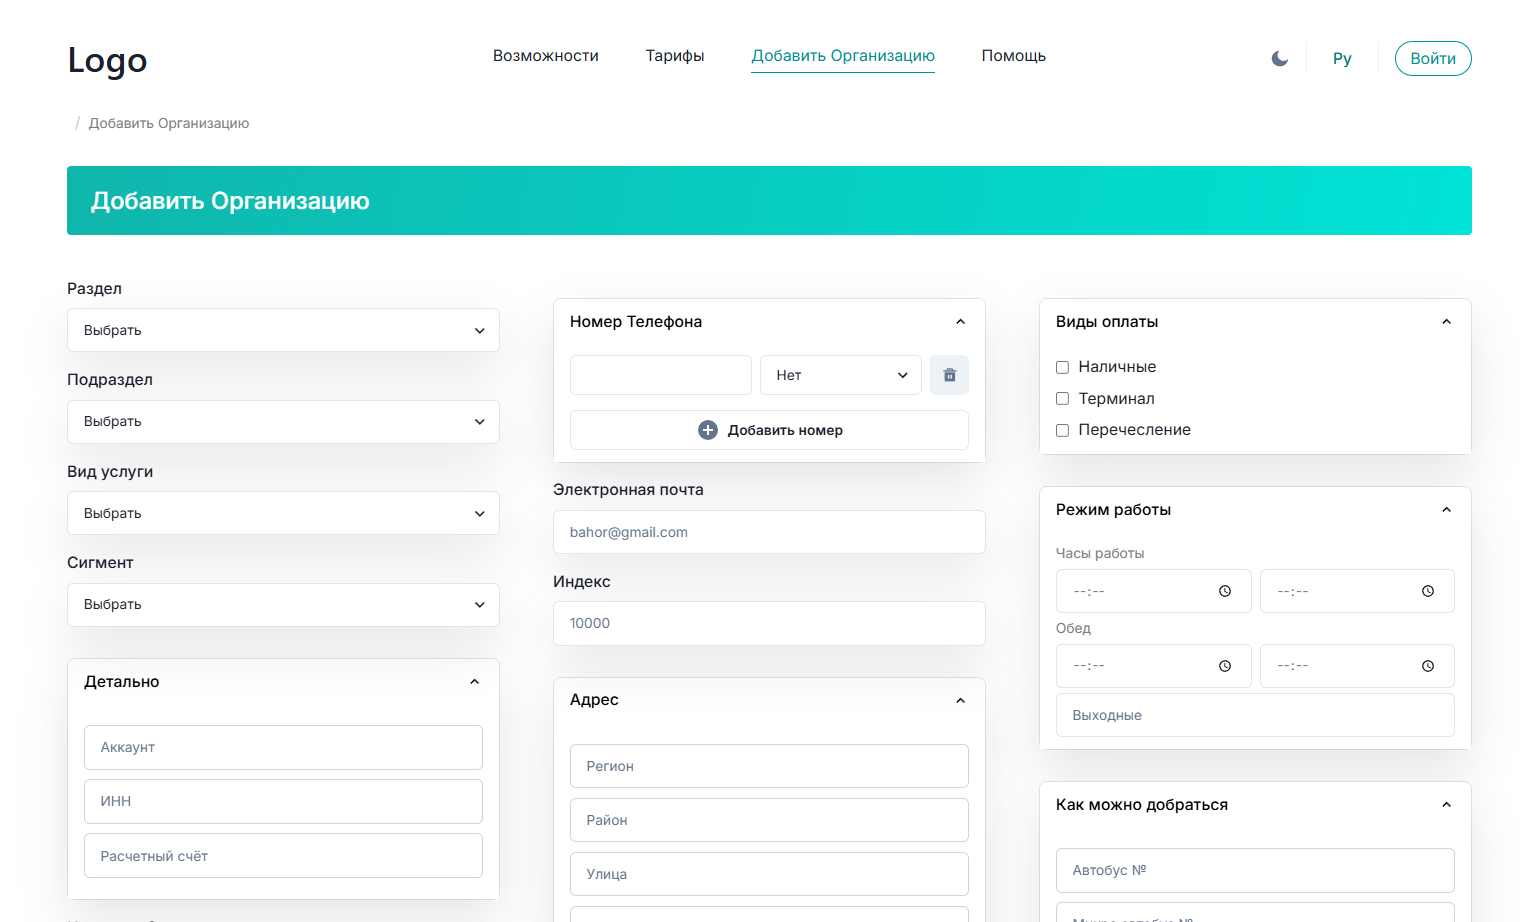Collapse the Детально section
Screen dimensions: 1524x922
tap(474, 682)
